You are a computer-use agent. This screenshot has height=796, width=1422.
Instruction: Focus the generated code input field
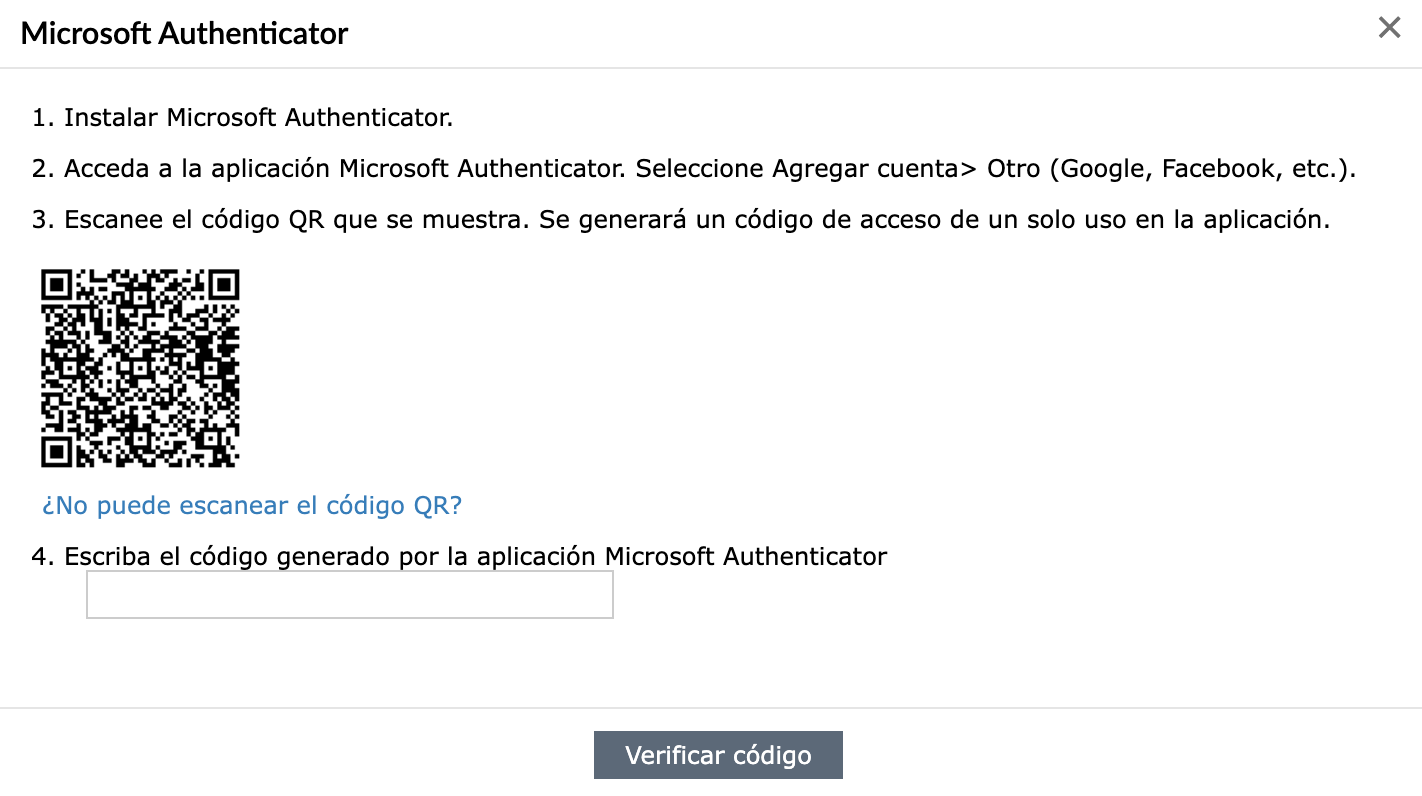350,595
